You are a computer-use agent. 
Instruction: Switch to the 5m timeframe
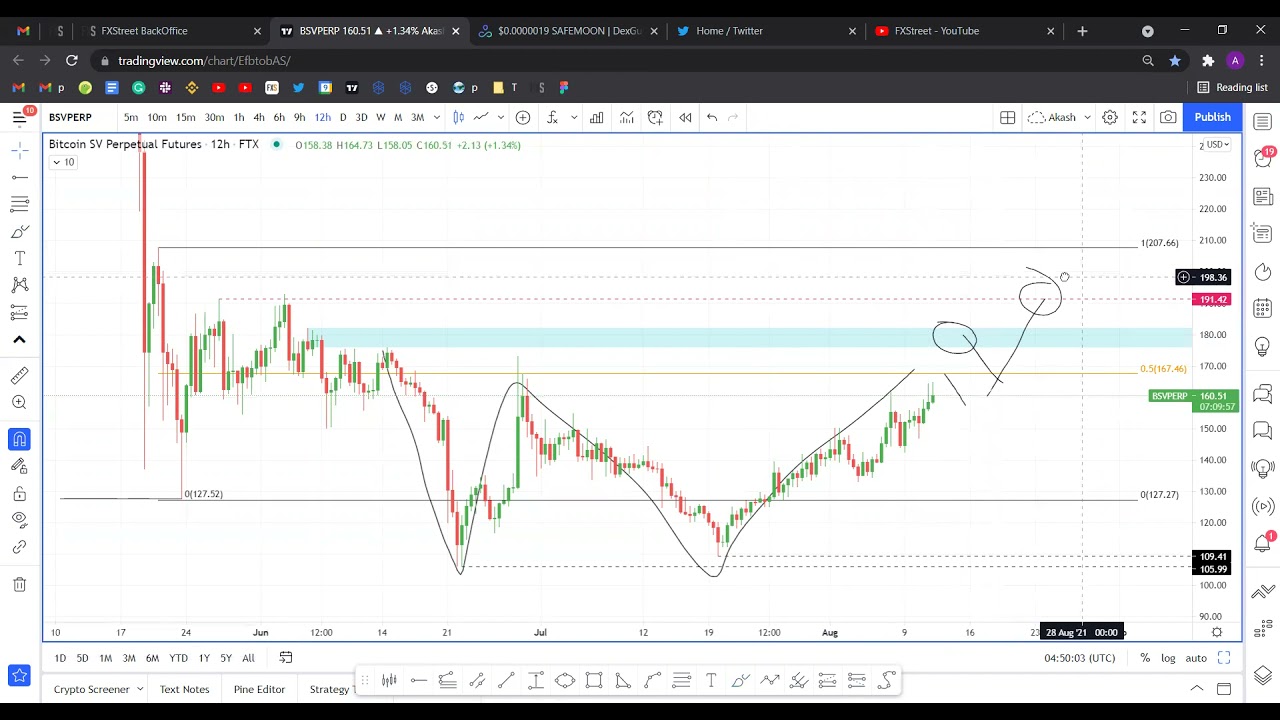(x=131, y=117)
